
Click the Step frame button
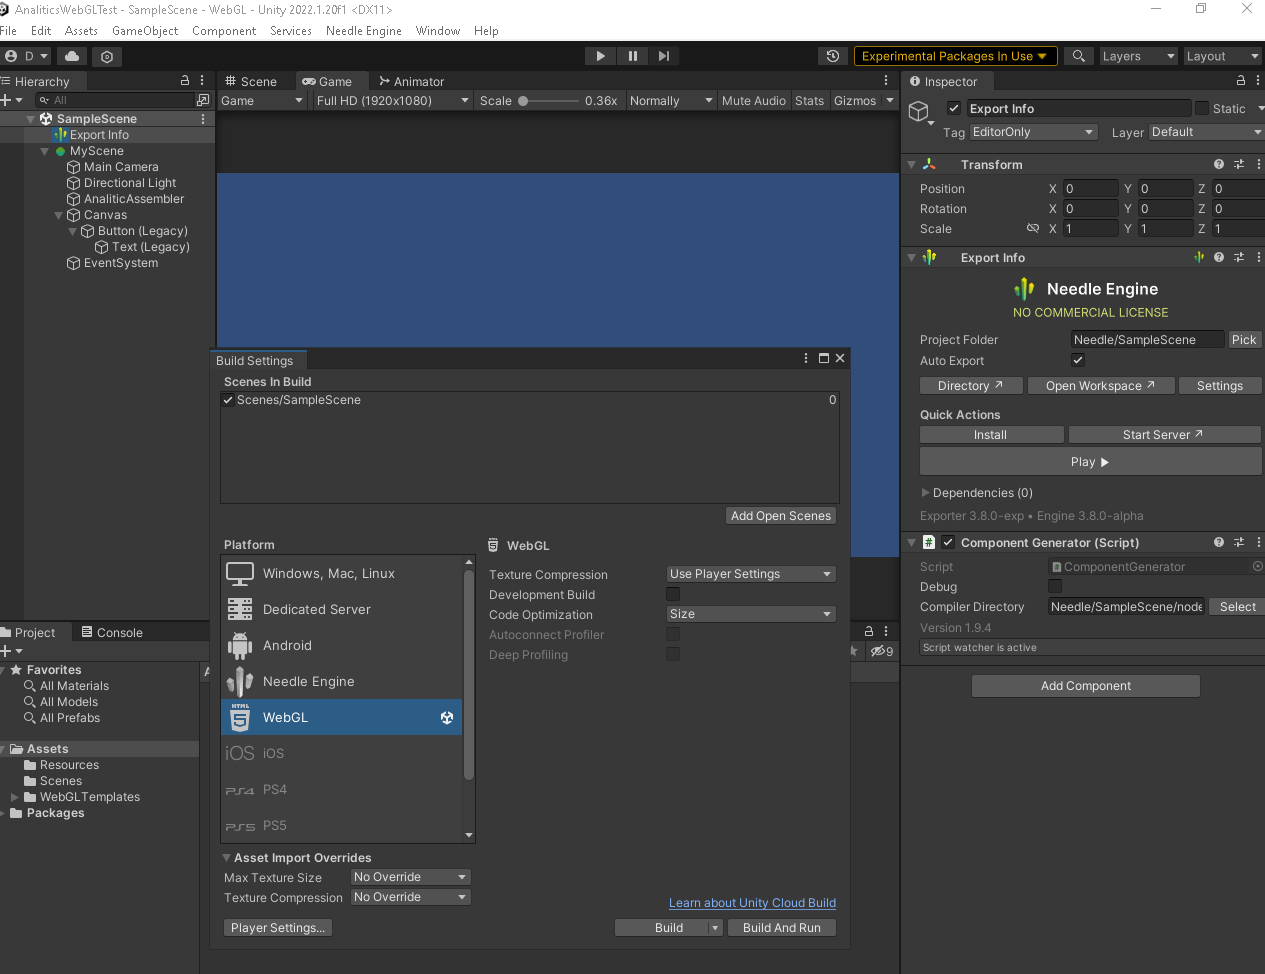coord(664,56)
